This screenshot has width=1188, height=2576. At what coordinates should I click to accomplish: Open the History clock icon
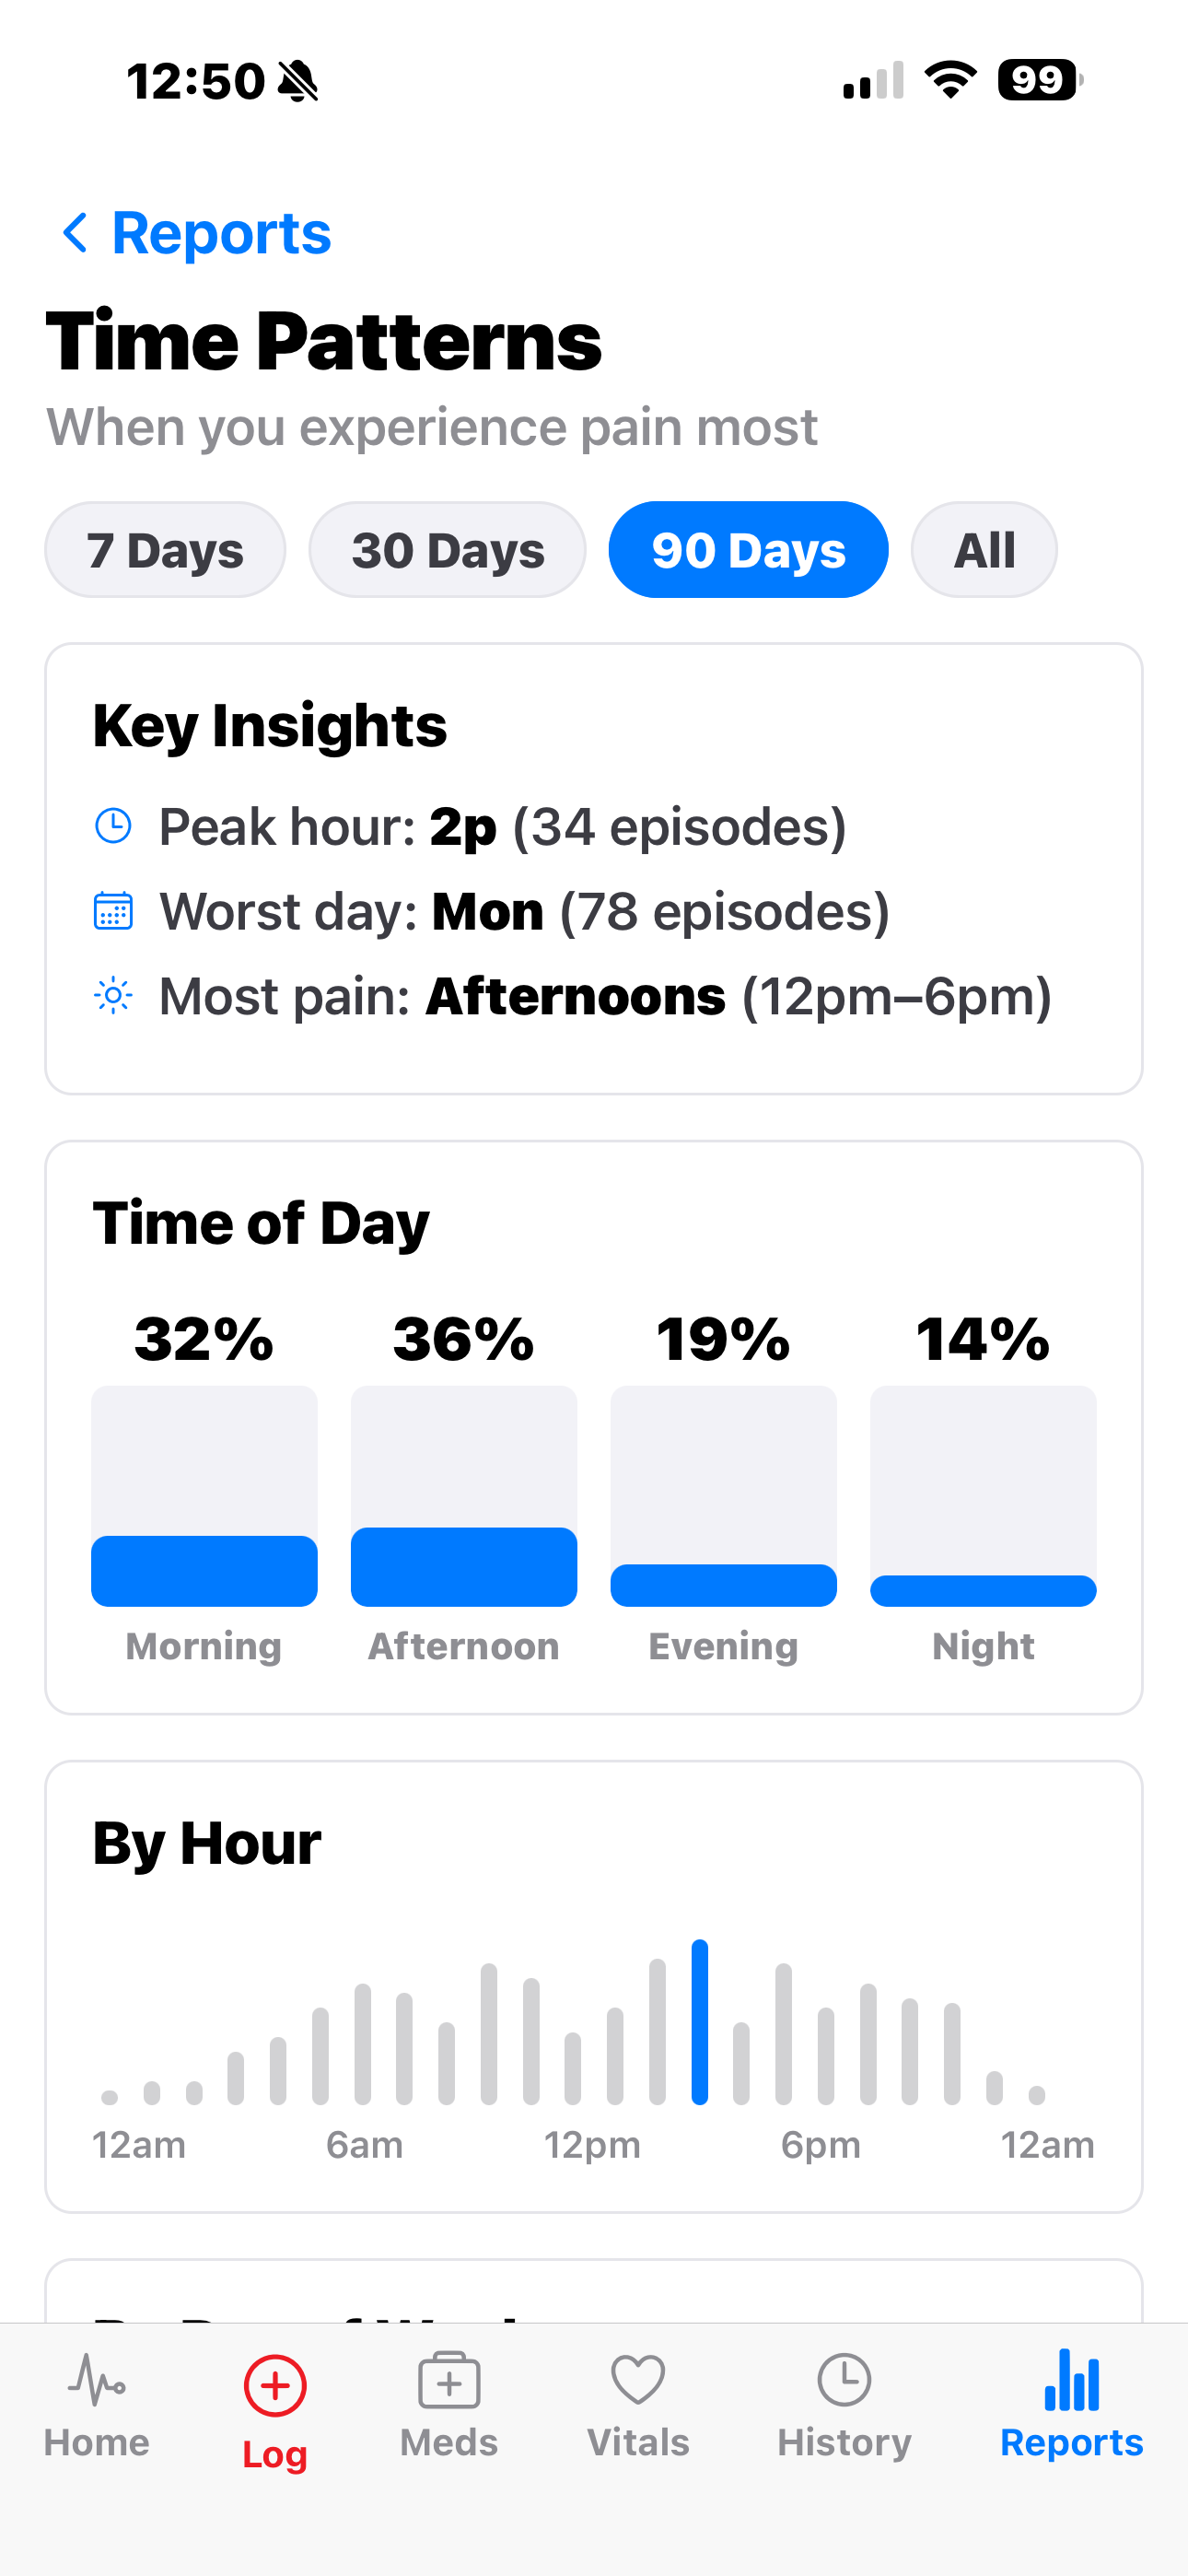844,2380
